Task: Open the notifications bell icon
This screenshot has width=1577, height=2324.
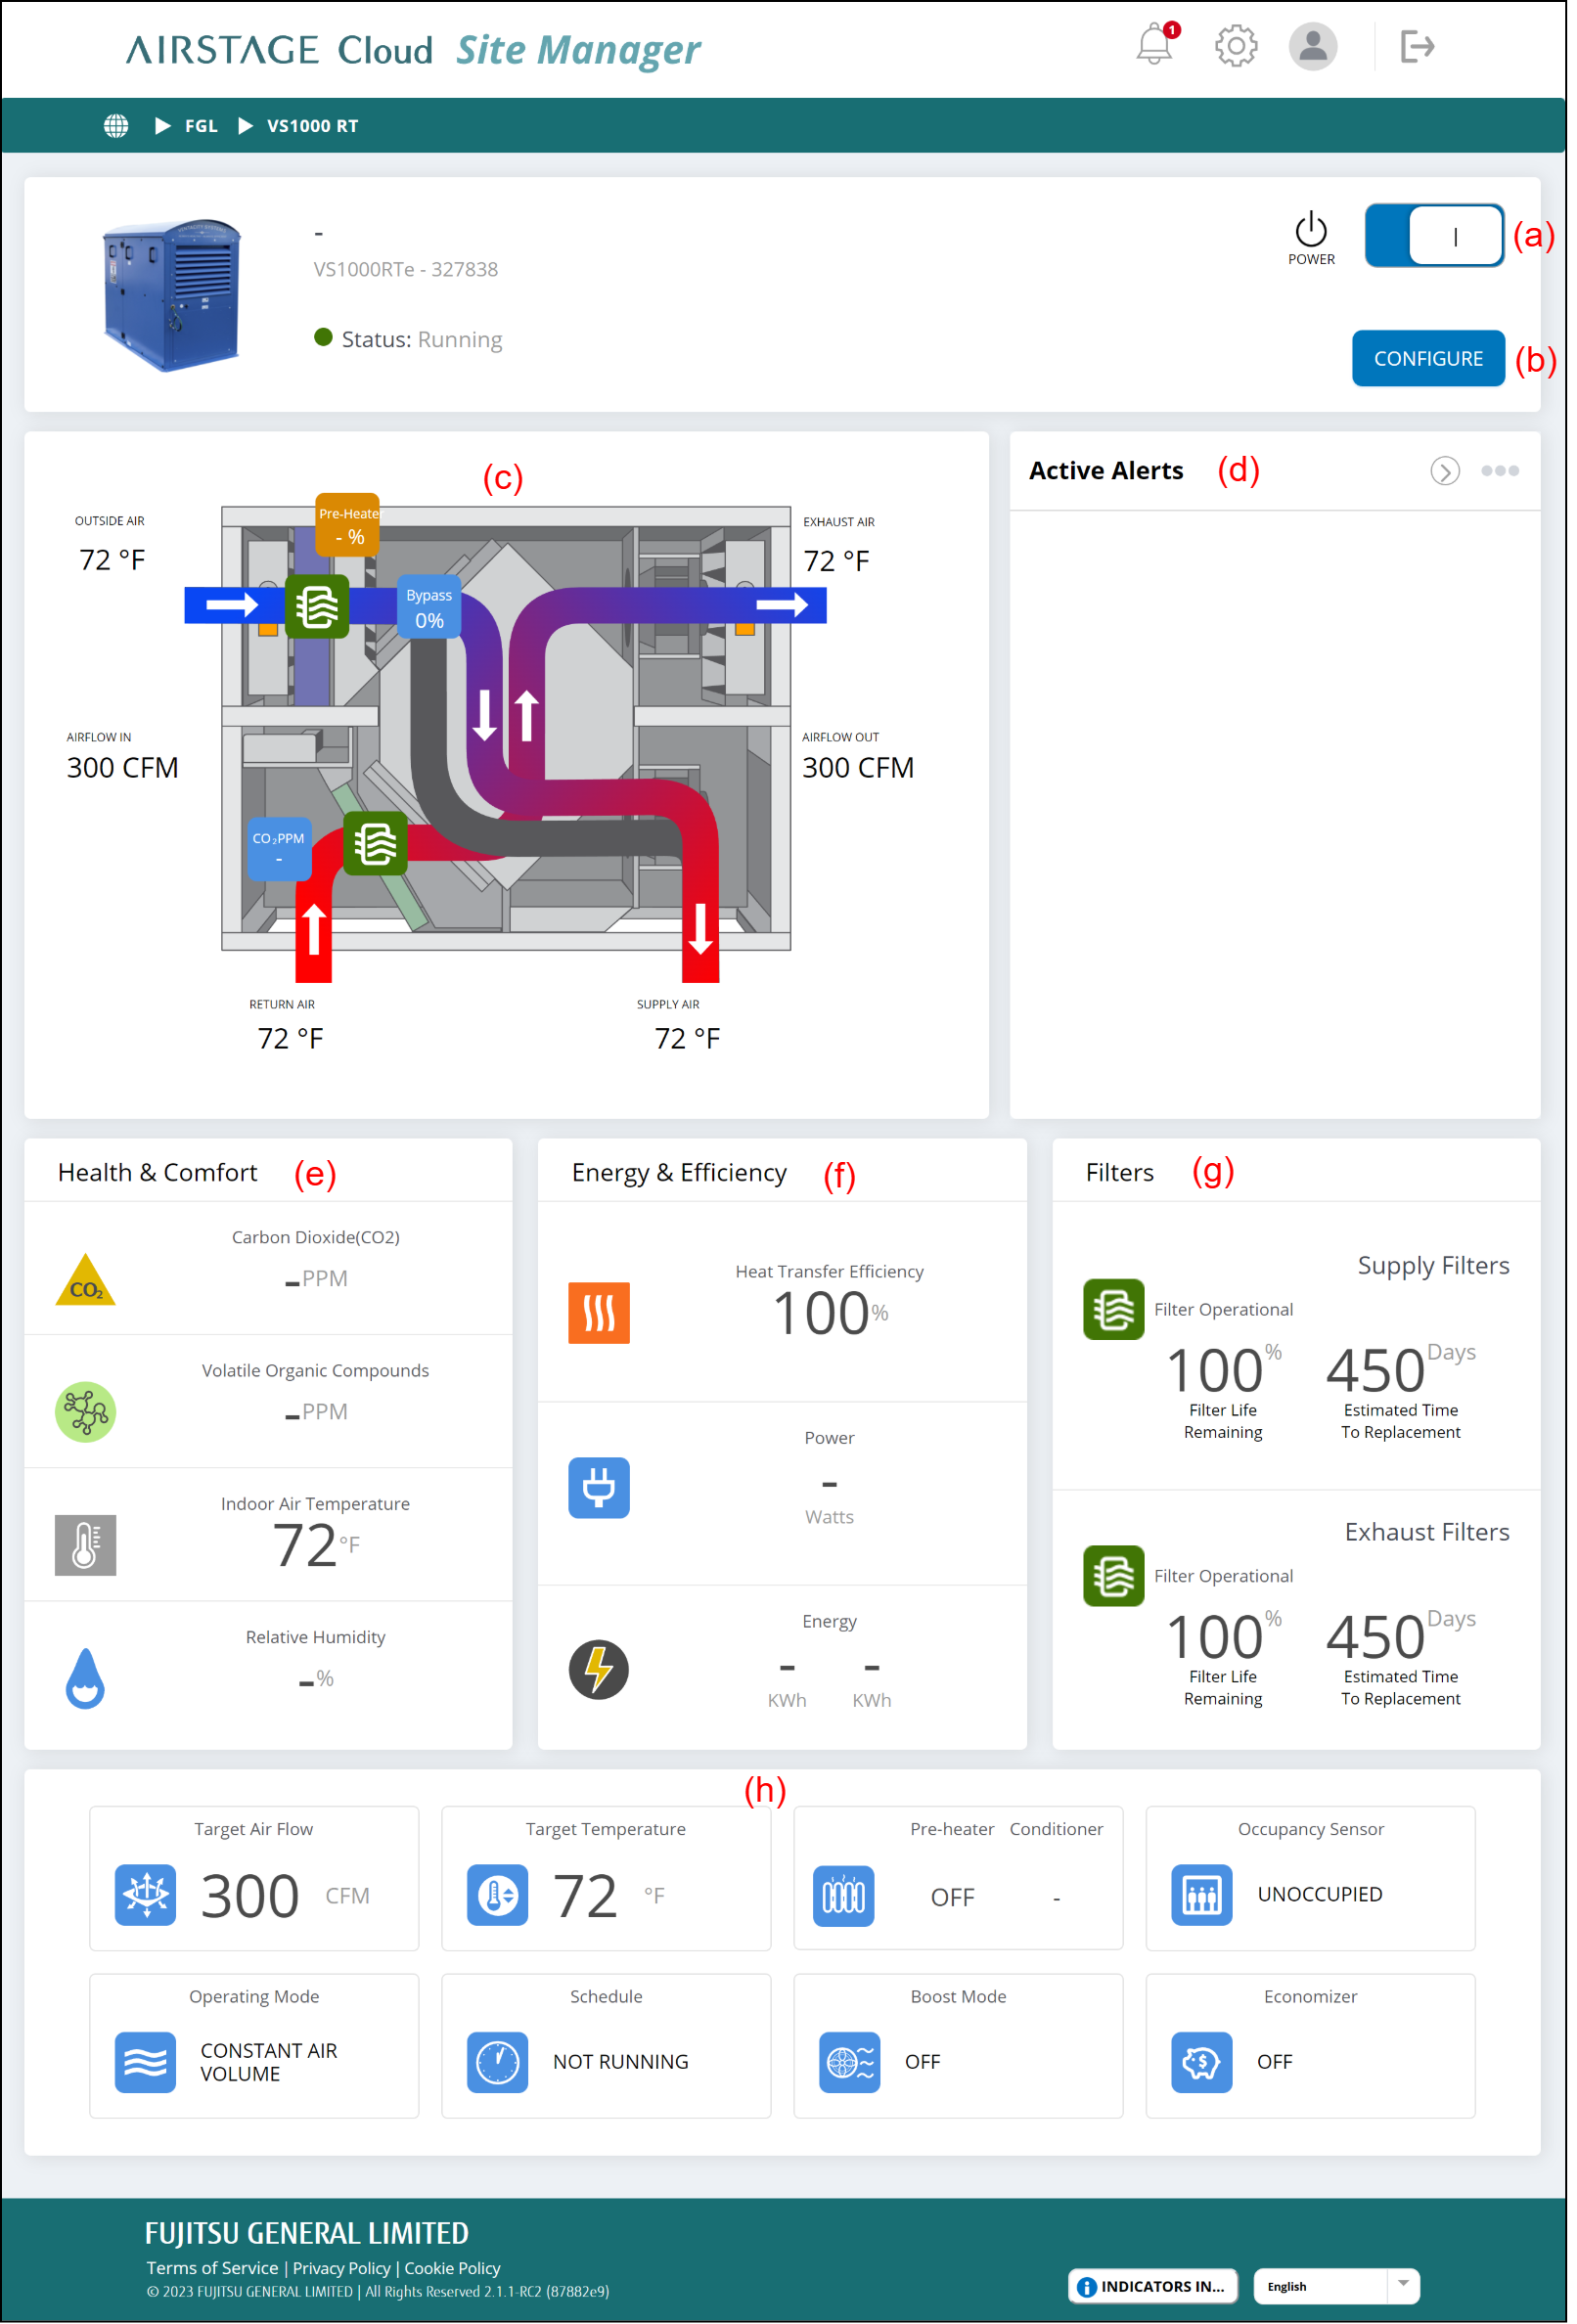Action: tap(1156, 45)
